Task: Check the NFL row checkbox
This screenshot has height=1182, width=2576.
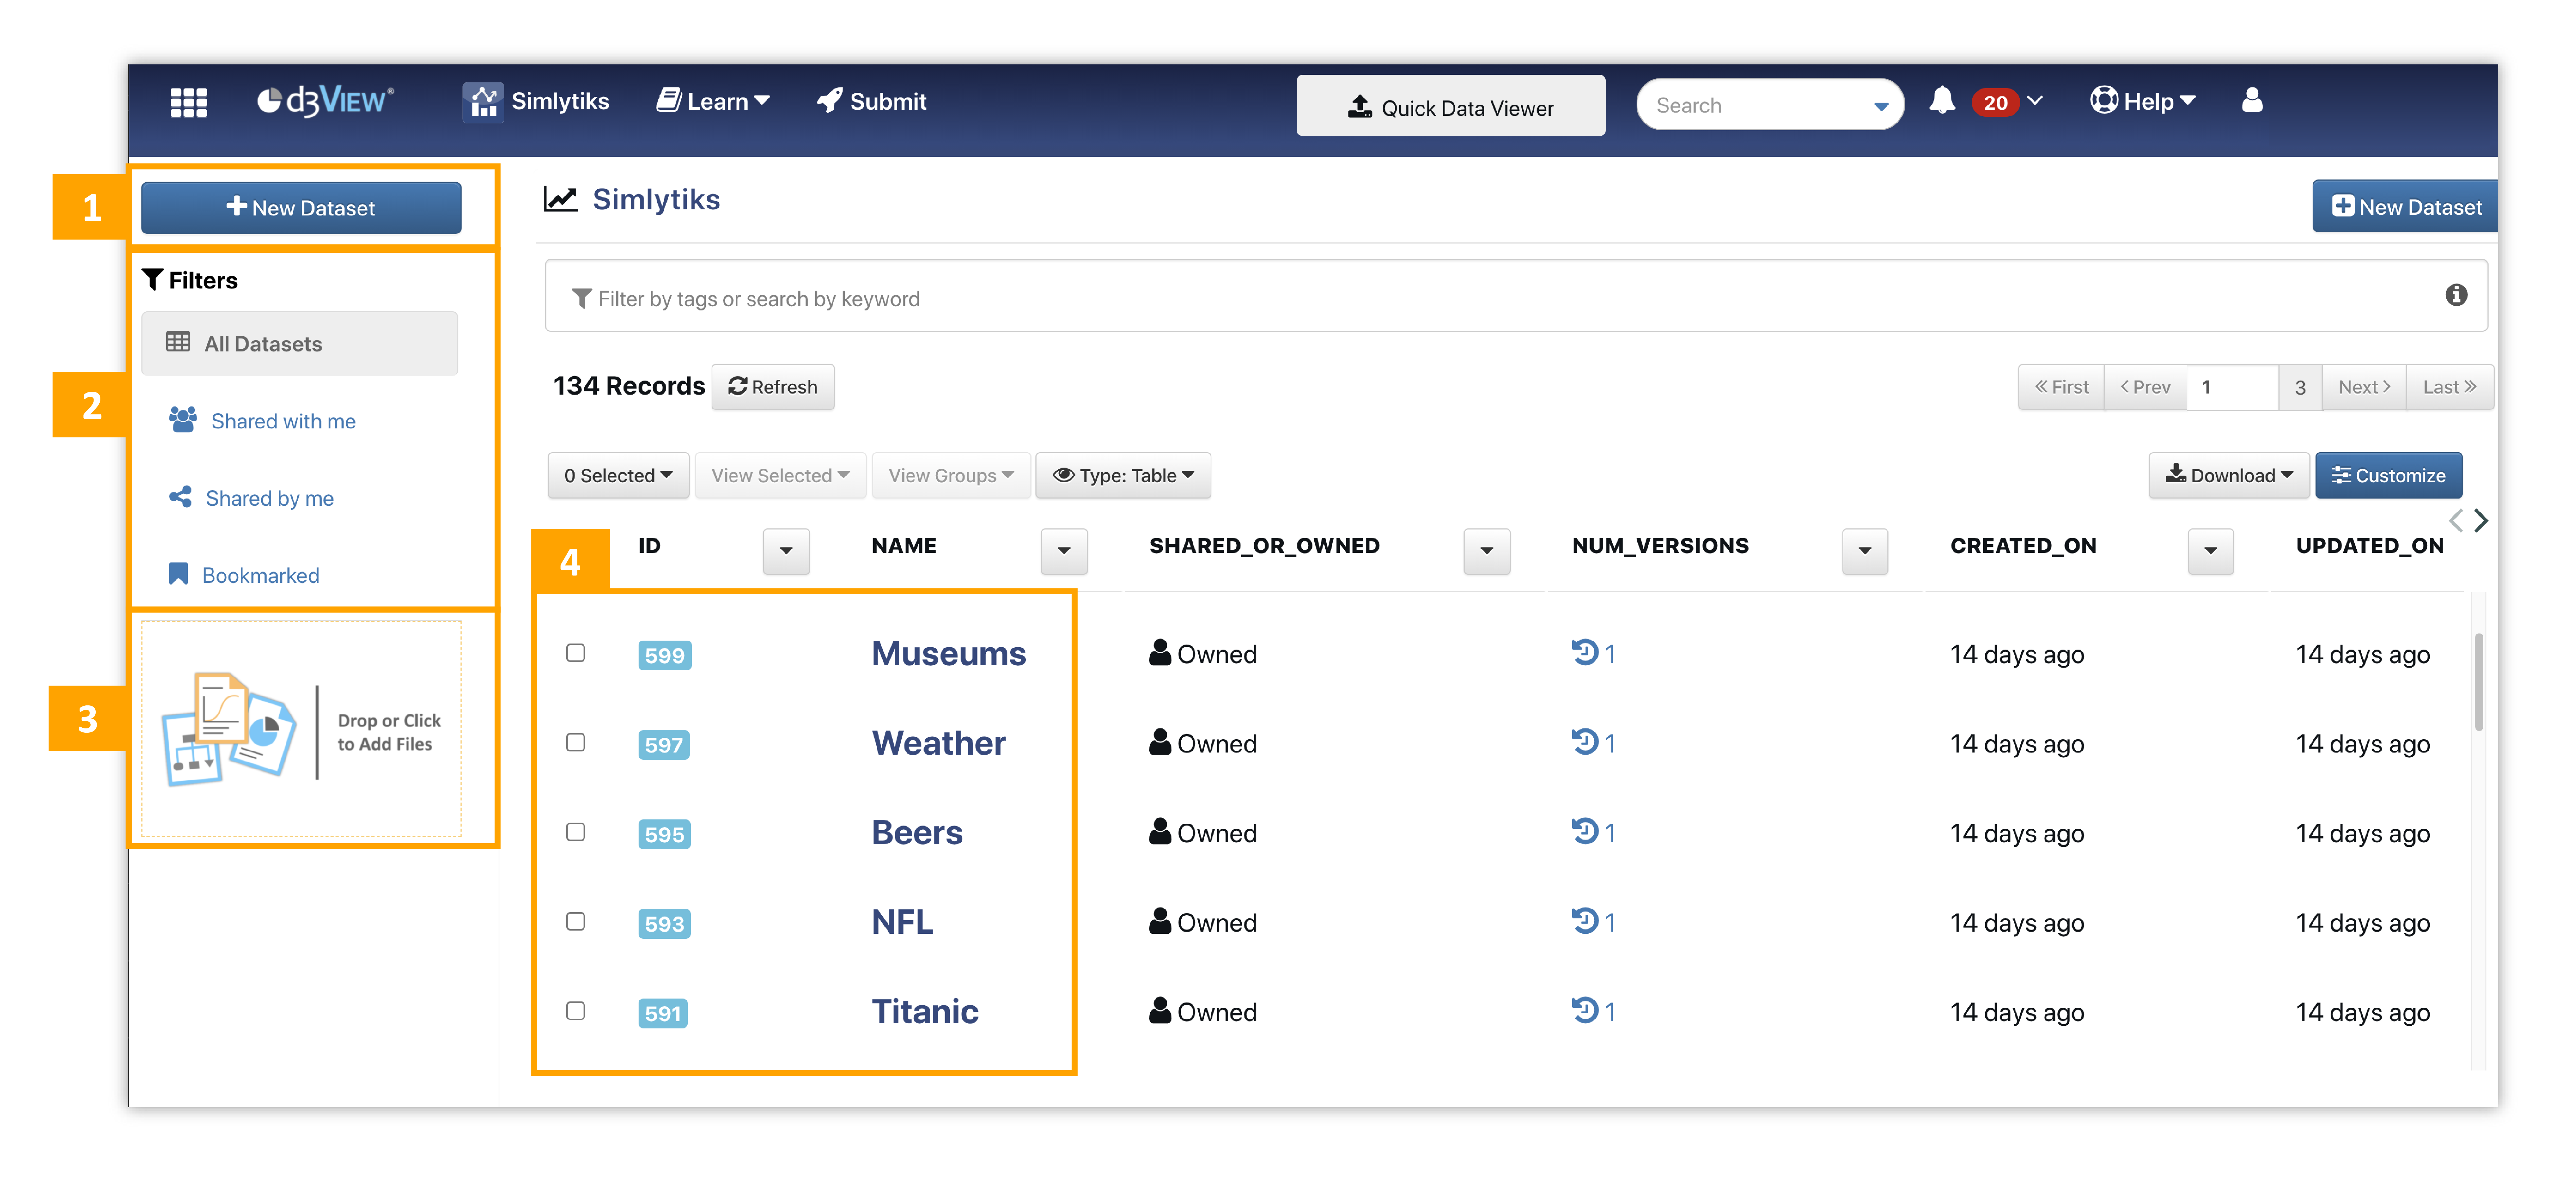Action: coord(576,922)
